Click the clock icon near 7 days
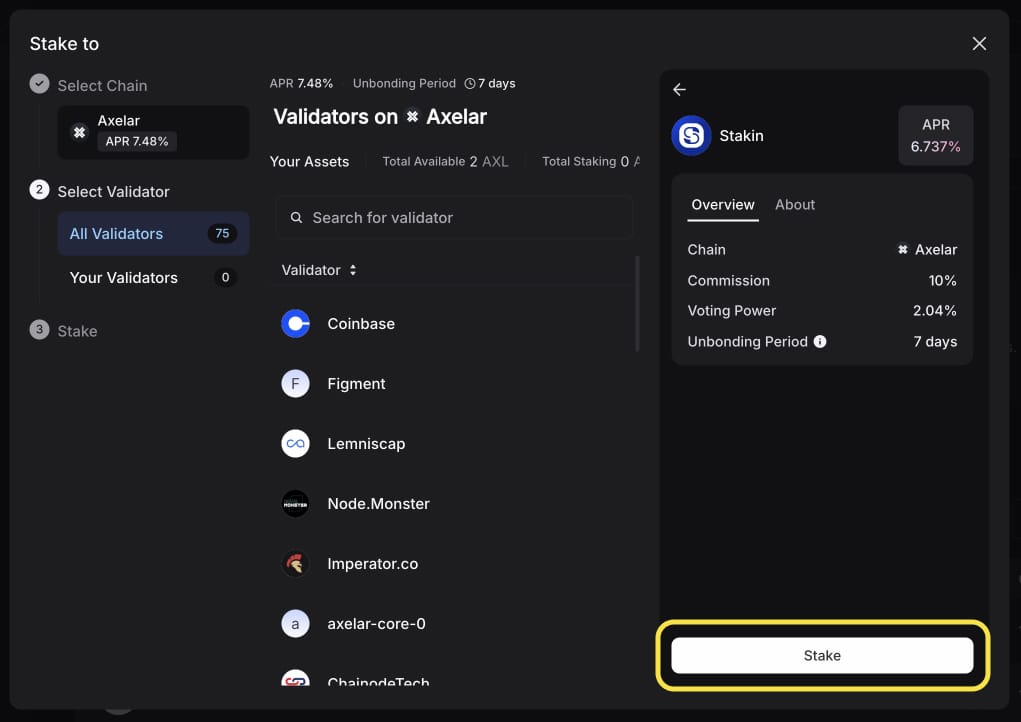 click(x=469, y=83)
